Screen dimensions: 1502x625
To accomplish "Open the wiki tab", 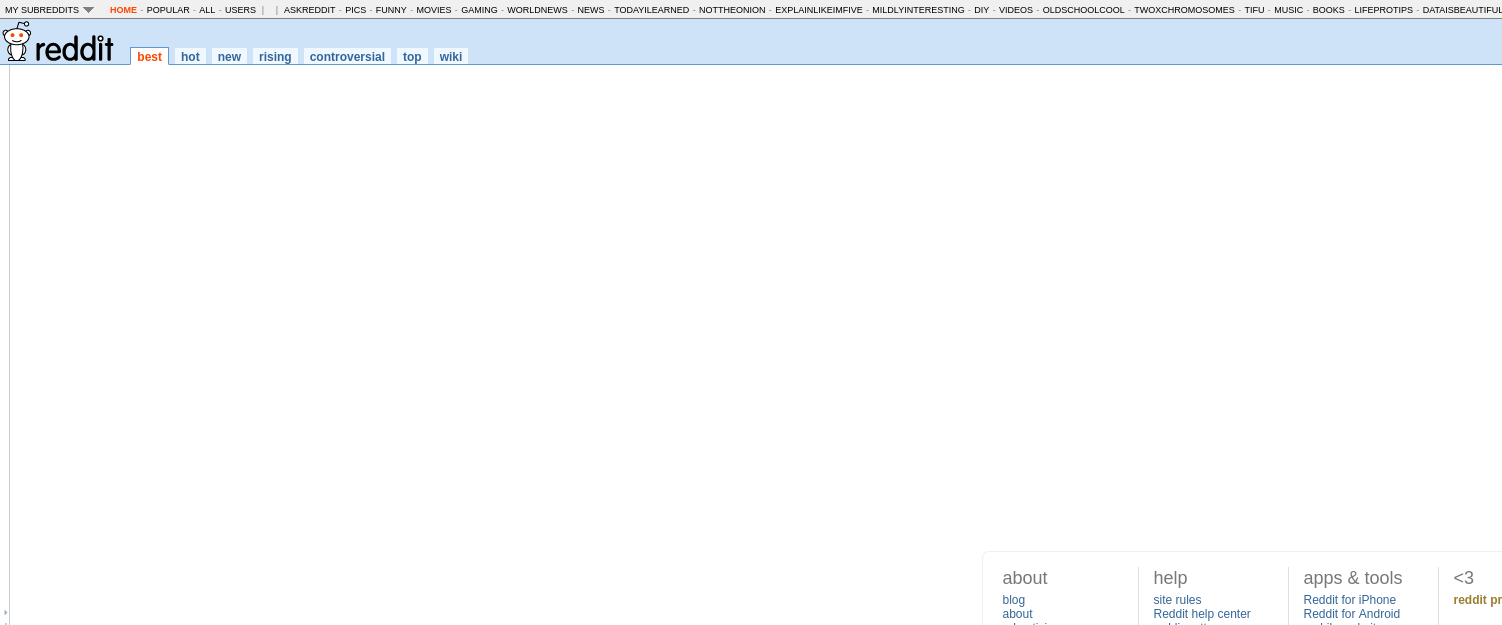I will (x=451, y=57).
